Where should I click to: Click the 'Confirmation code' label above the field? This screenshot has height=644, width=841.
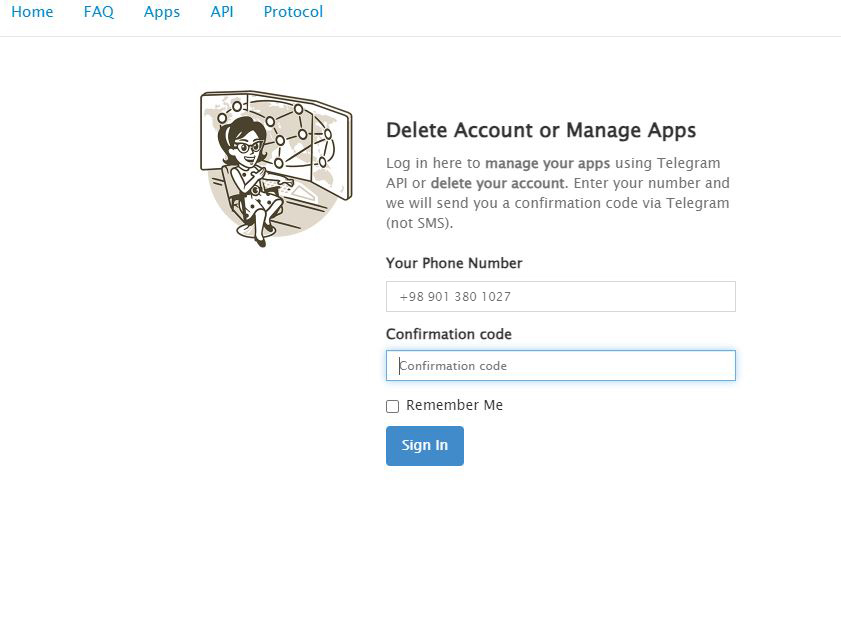(x=449, y=334)
